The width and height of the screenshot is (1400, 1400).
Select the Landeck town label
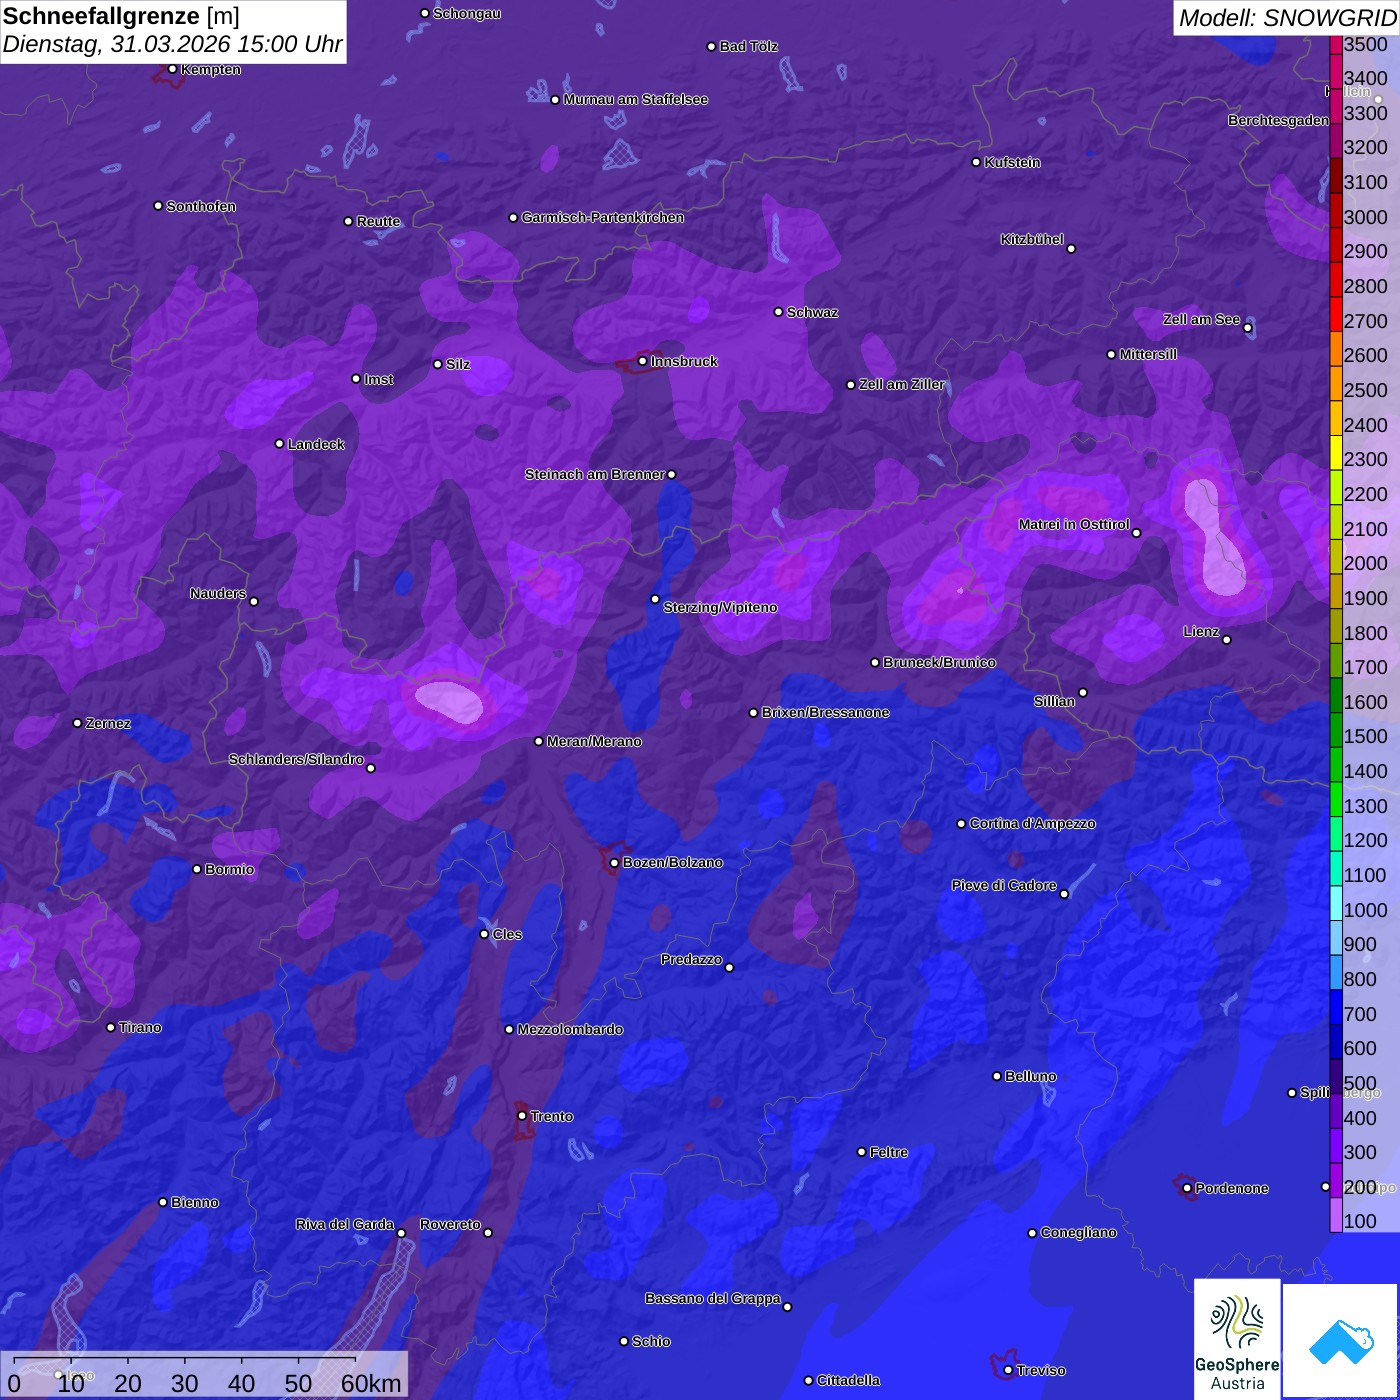(316, 445)
